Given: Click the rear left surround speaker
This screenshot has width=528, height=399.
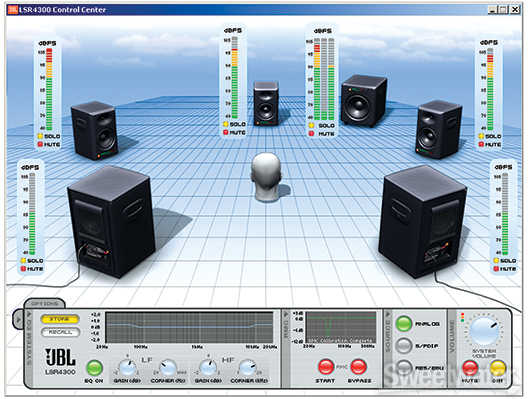Looking at the screenshot, I should 111,222.
